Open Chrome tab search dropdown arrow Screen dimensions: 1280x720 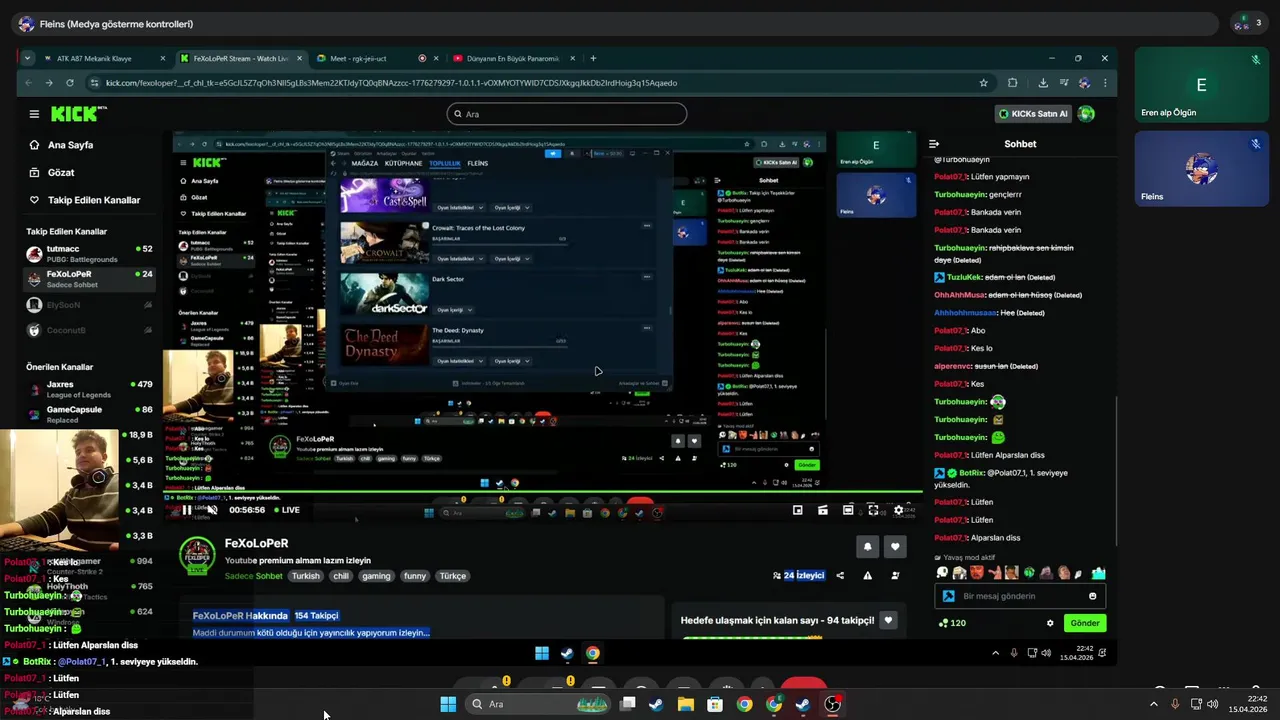point(27,59)
